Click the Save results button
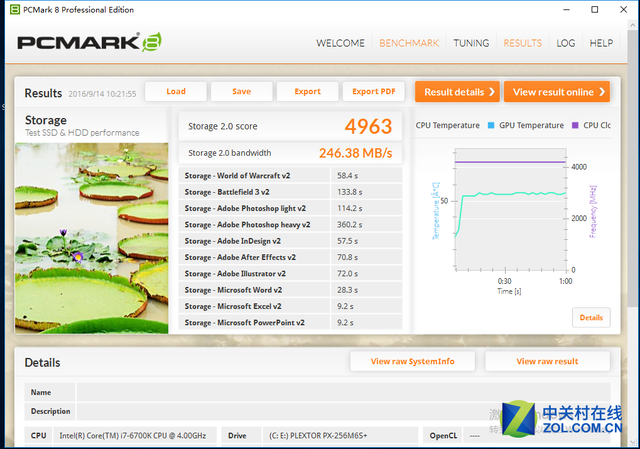 [x=242, y=91]
